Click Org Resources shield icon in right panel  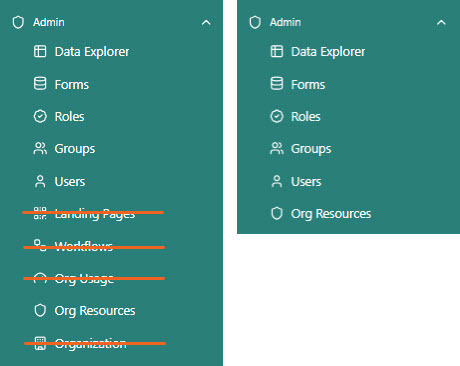click(x=277, y=213)
